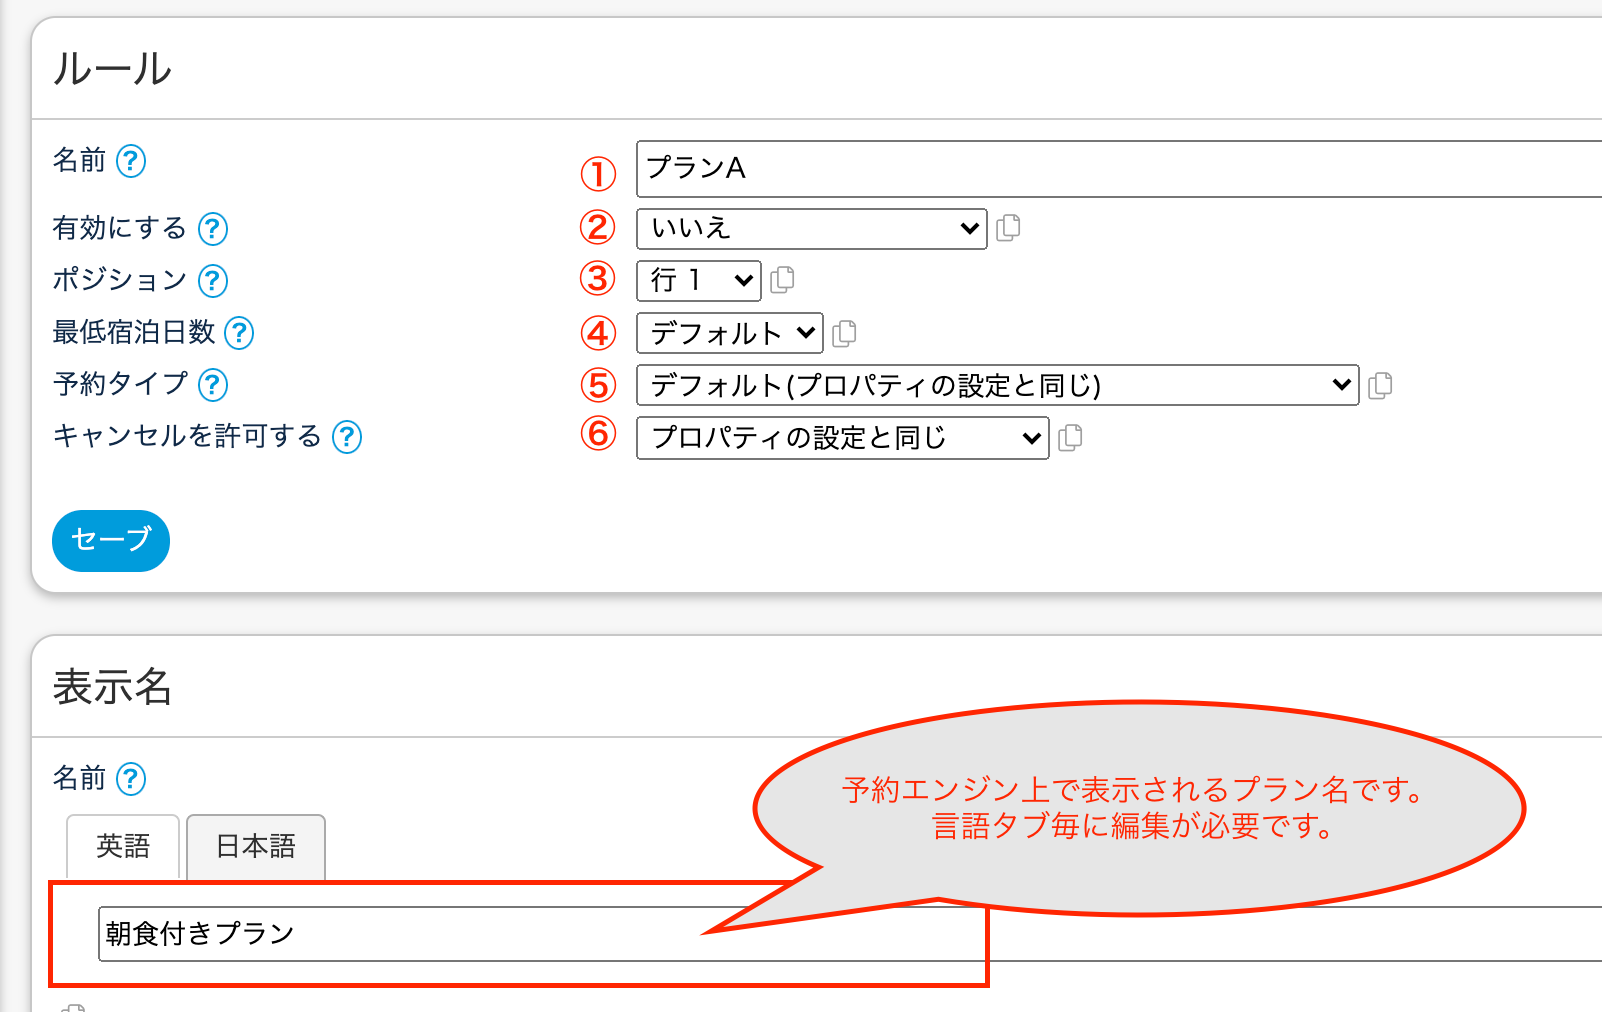Click the copy icon next to 有効にする dropdown
Viewport: 1602px width, 1012px height.
coord(1008,228)
